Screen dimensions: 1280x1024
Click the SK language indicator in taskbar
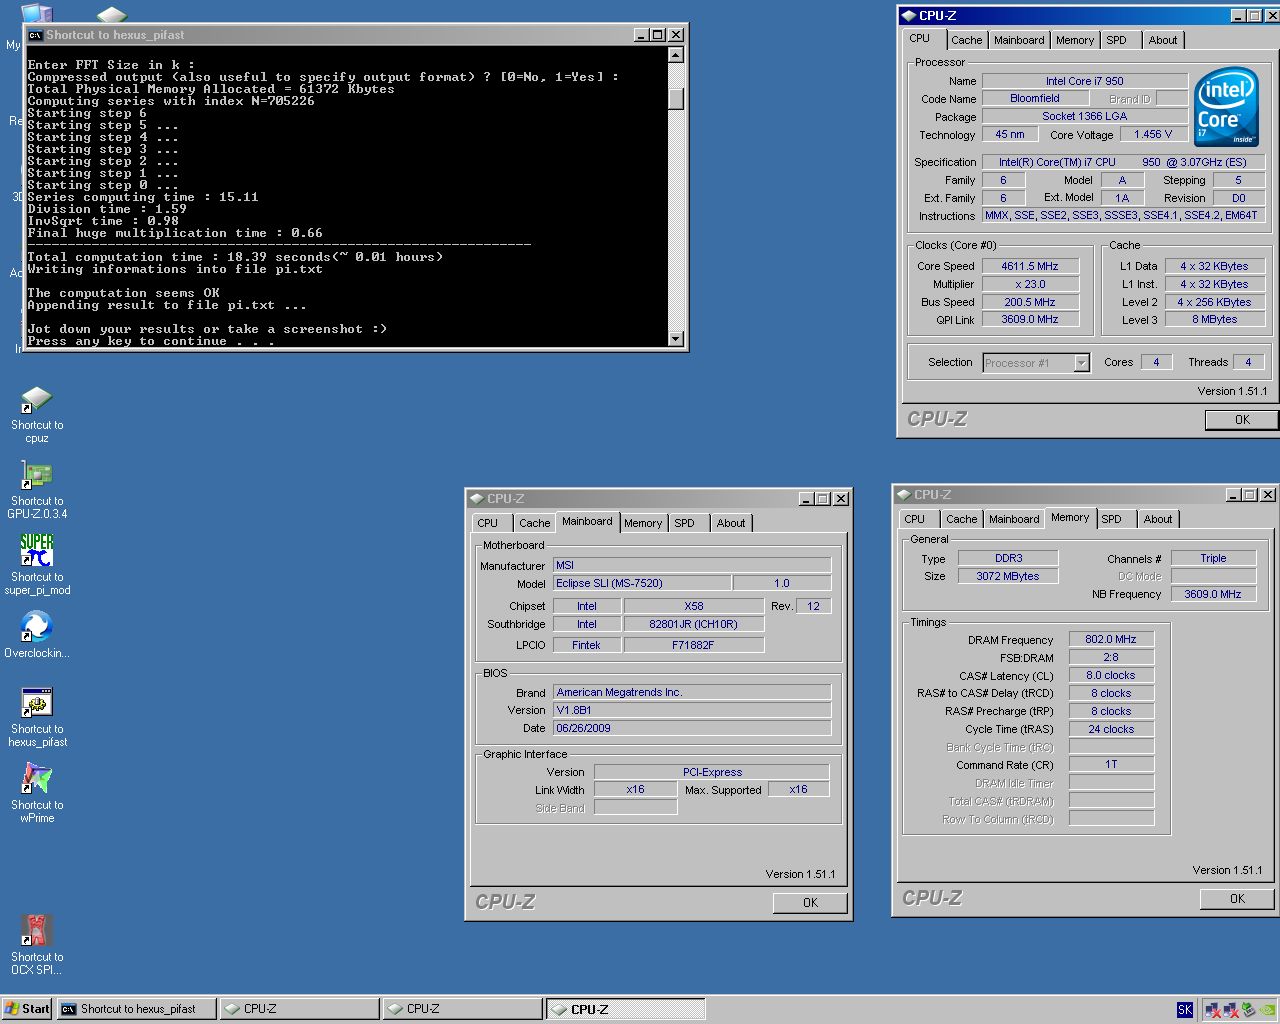pyautogui.click(x=1185, y=1010)
